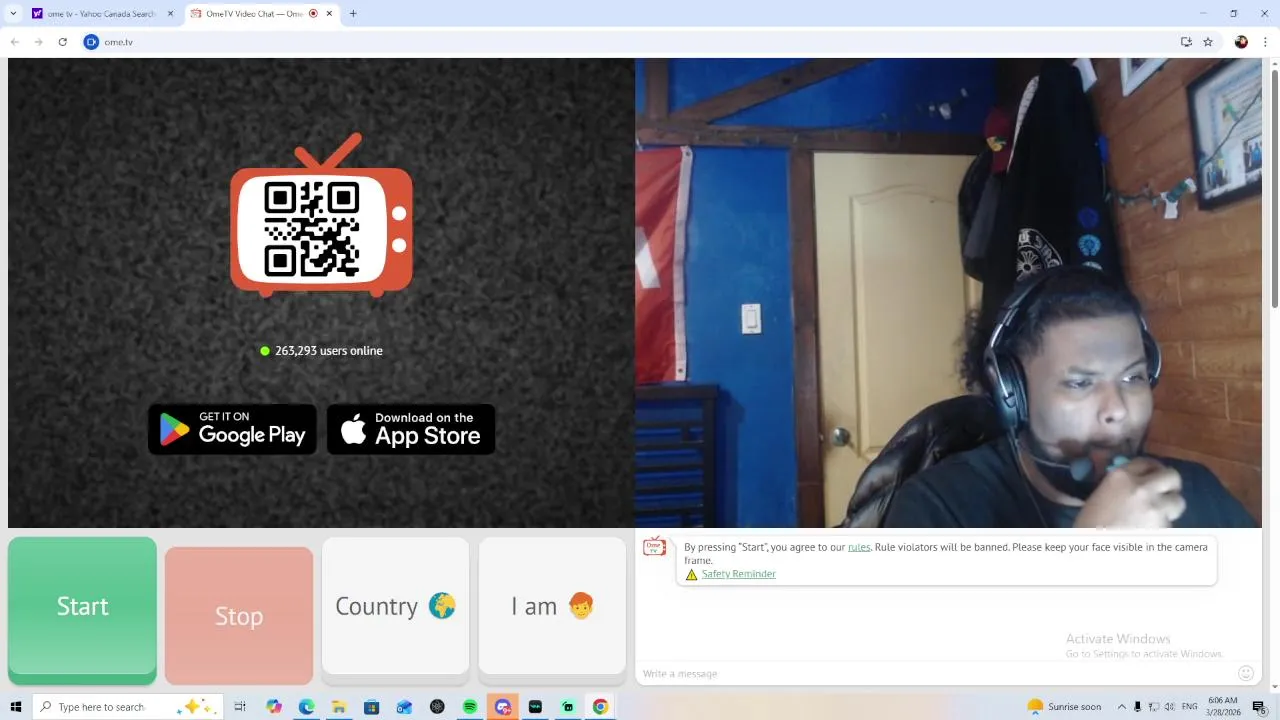The width and height of the screenshot is (1280, 720).
Task: Click the 'Sunrise soon' weather widget
Action: pyautogui.click(x=1064, y=707)
